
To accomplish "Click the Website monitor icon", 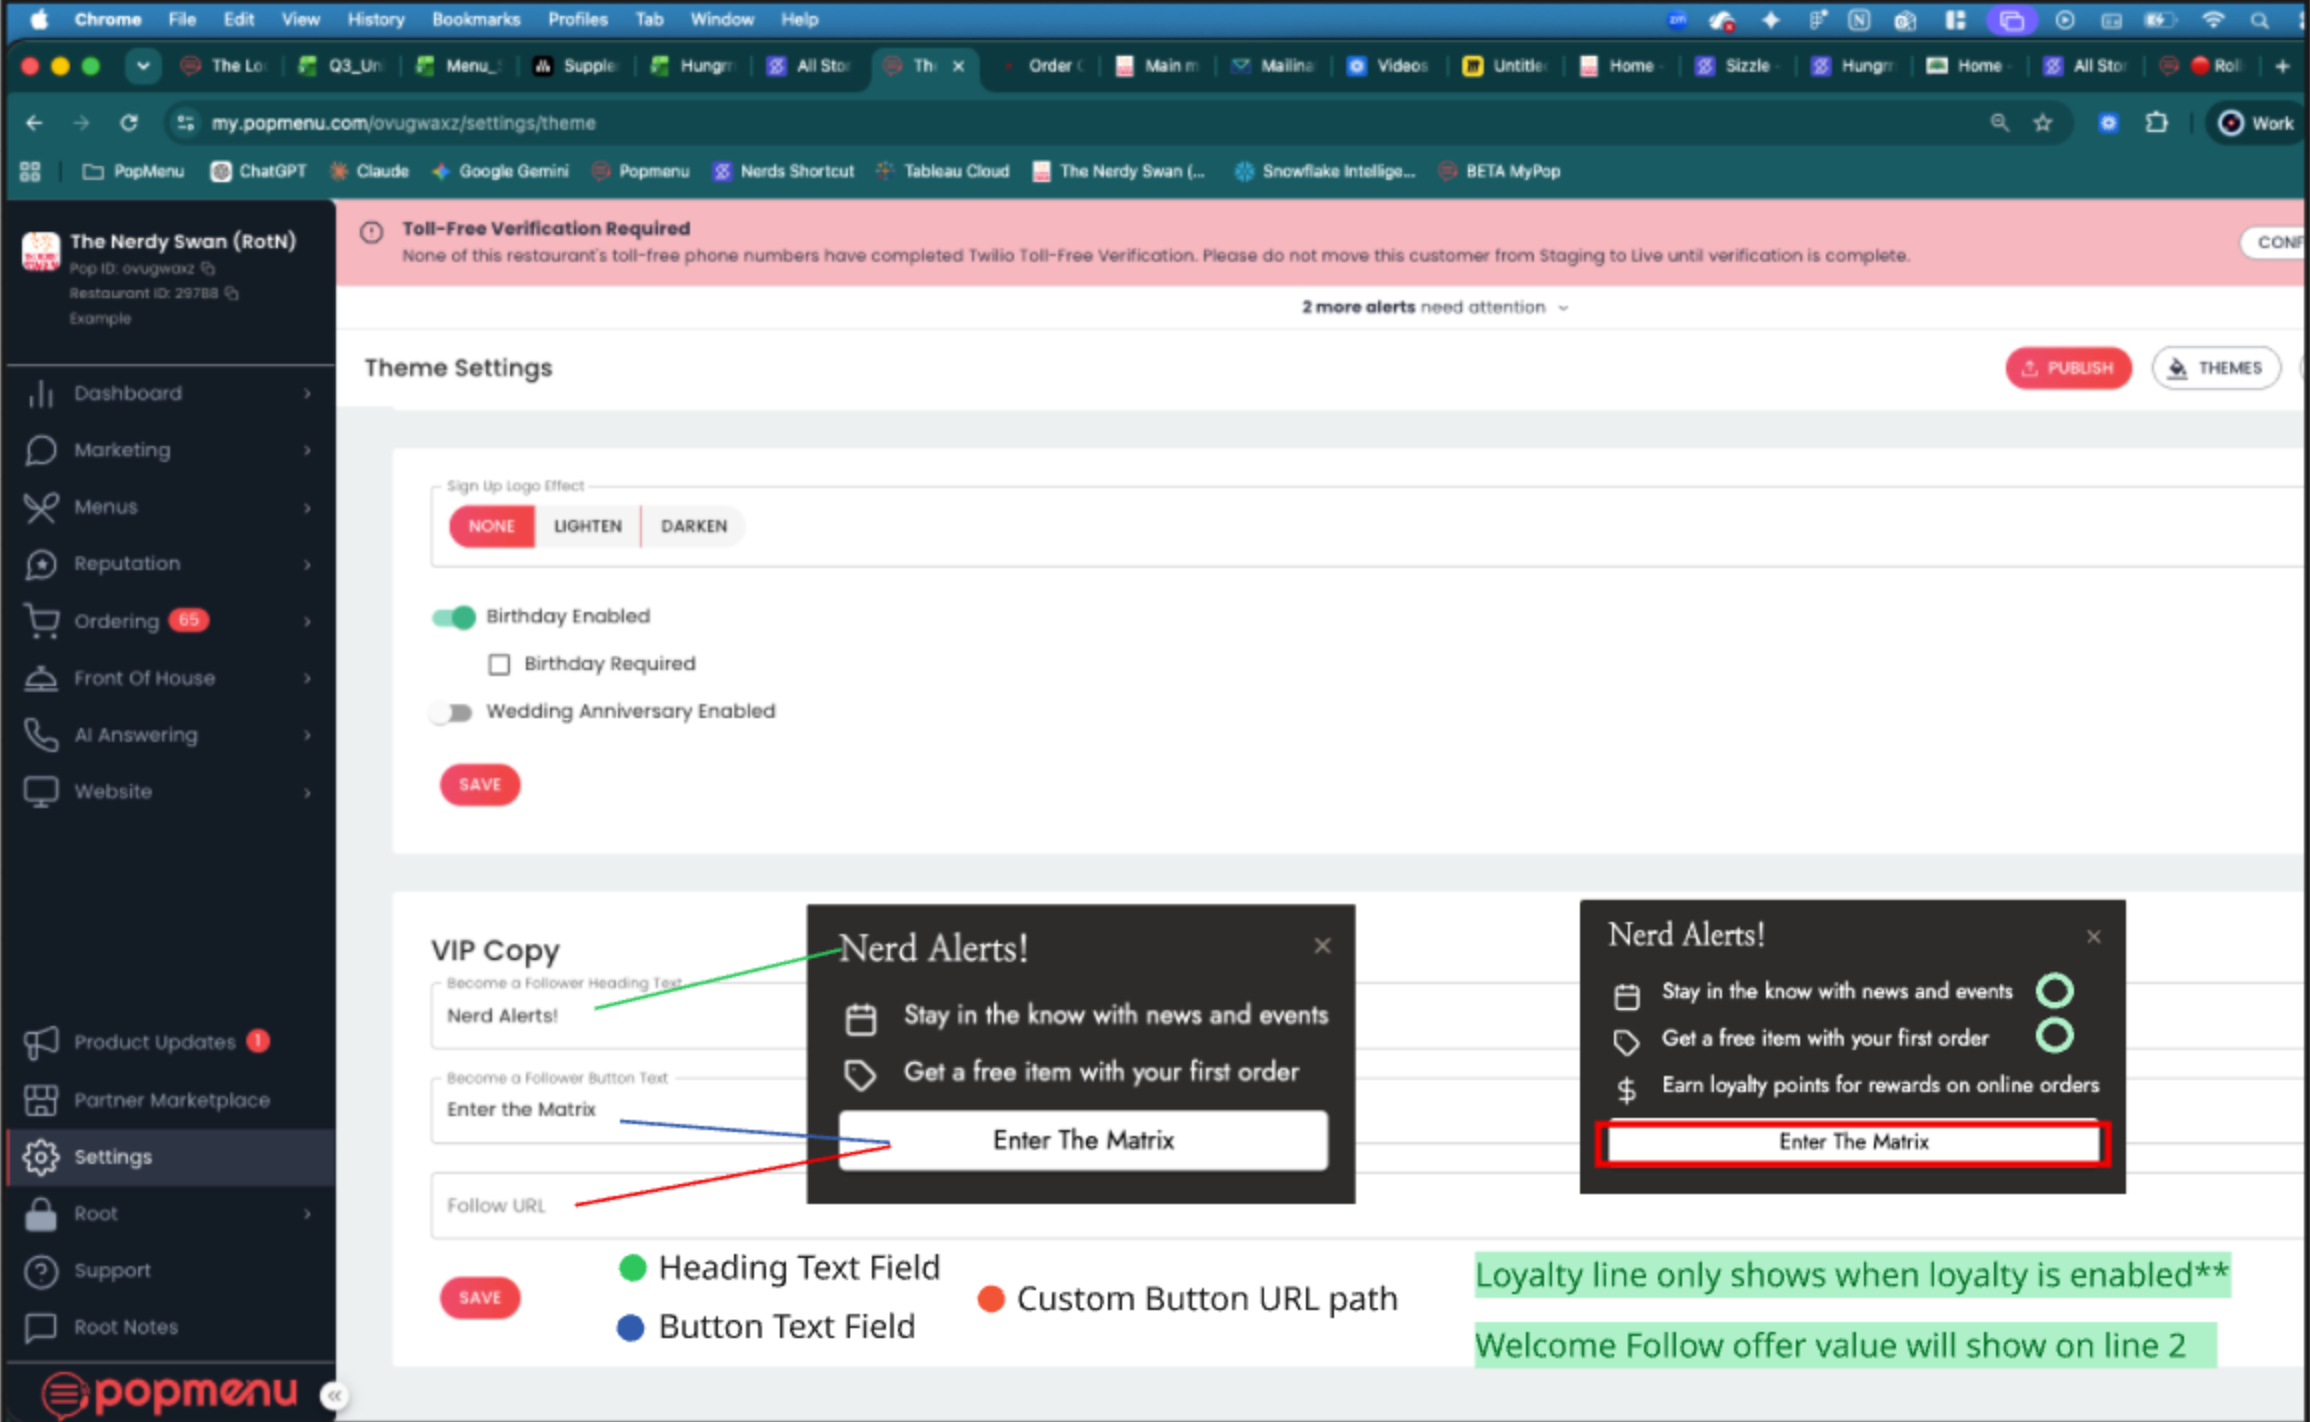I will tap(41, 792).
